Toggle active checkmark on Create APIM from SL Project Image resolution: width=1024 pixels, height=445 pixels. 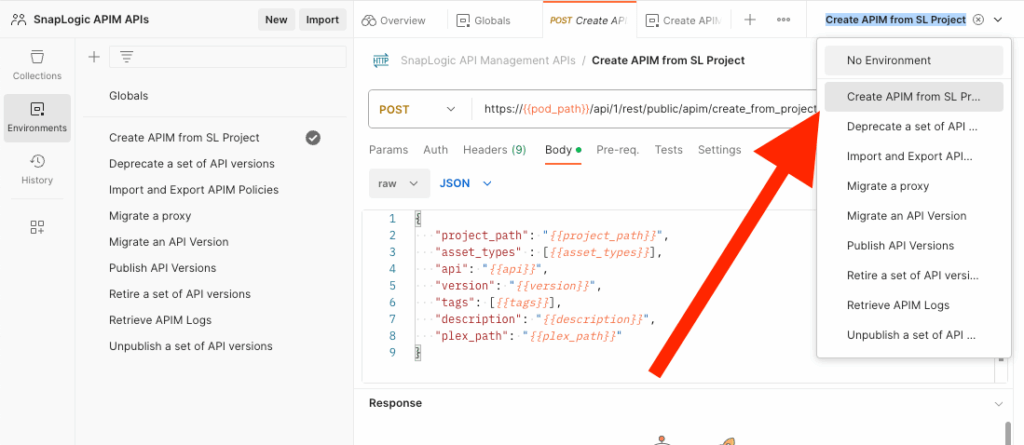point(313,138)
